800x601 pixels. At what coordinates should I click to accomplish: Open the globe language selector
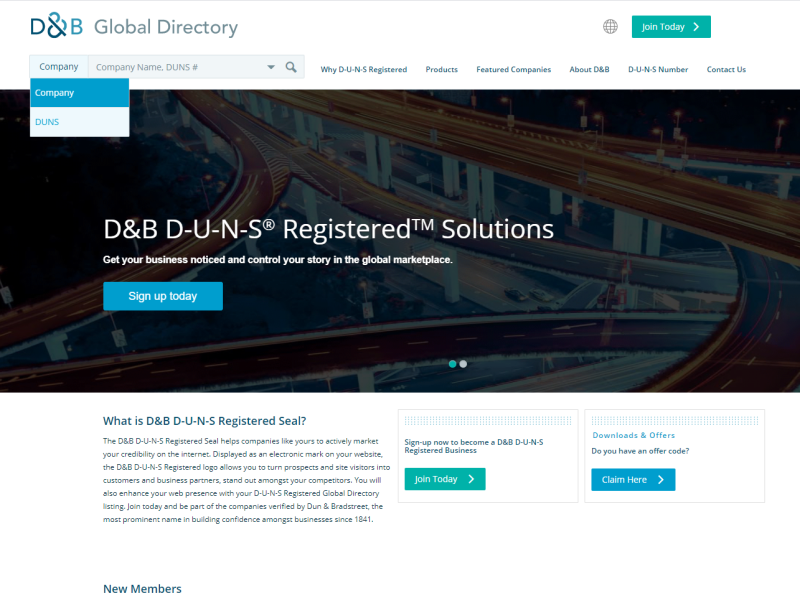610,27
